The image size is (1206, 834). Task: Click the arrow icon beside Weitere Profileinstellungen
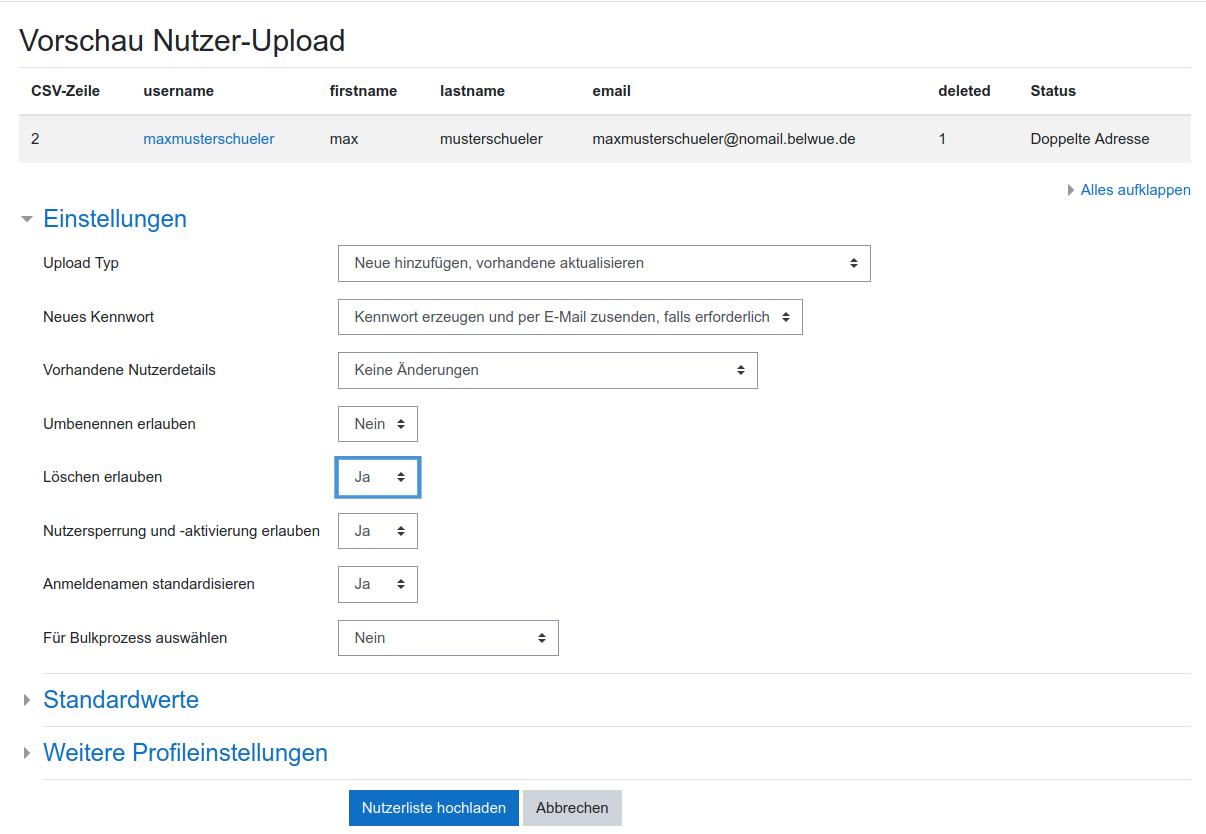(x=27, y=754)
